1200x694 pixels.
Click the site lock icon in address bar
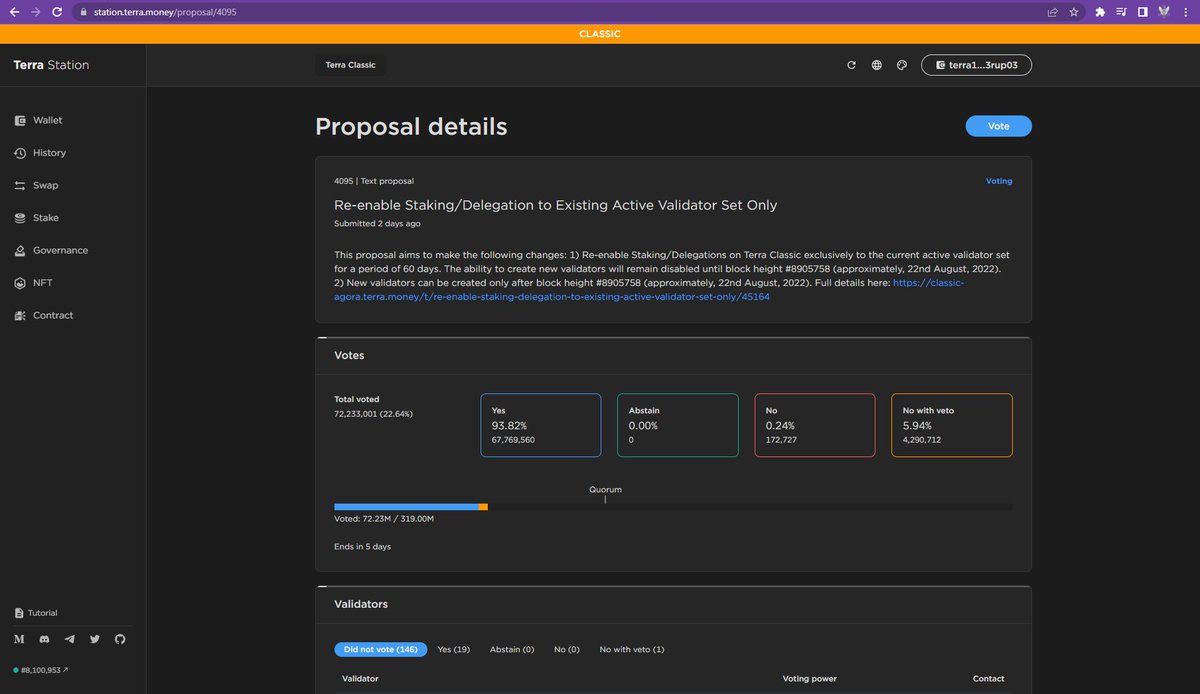click(85, 12)
